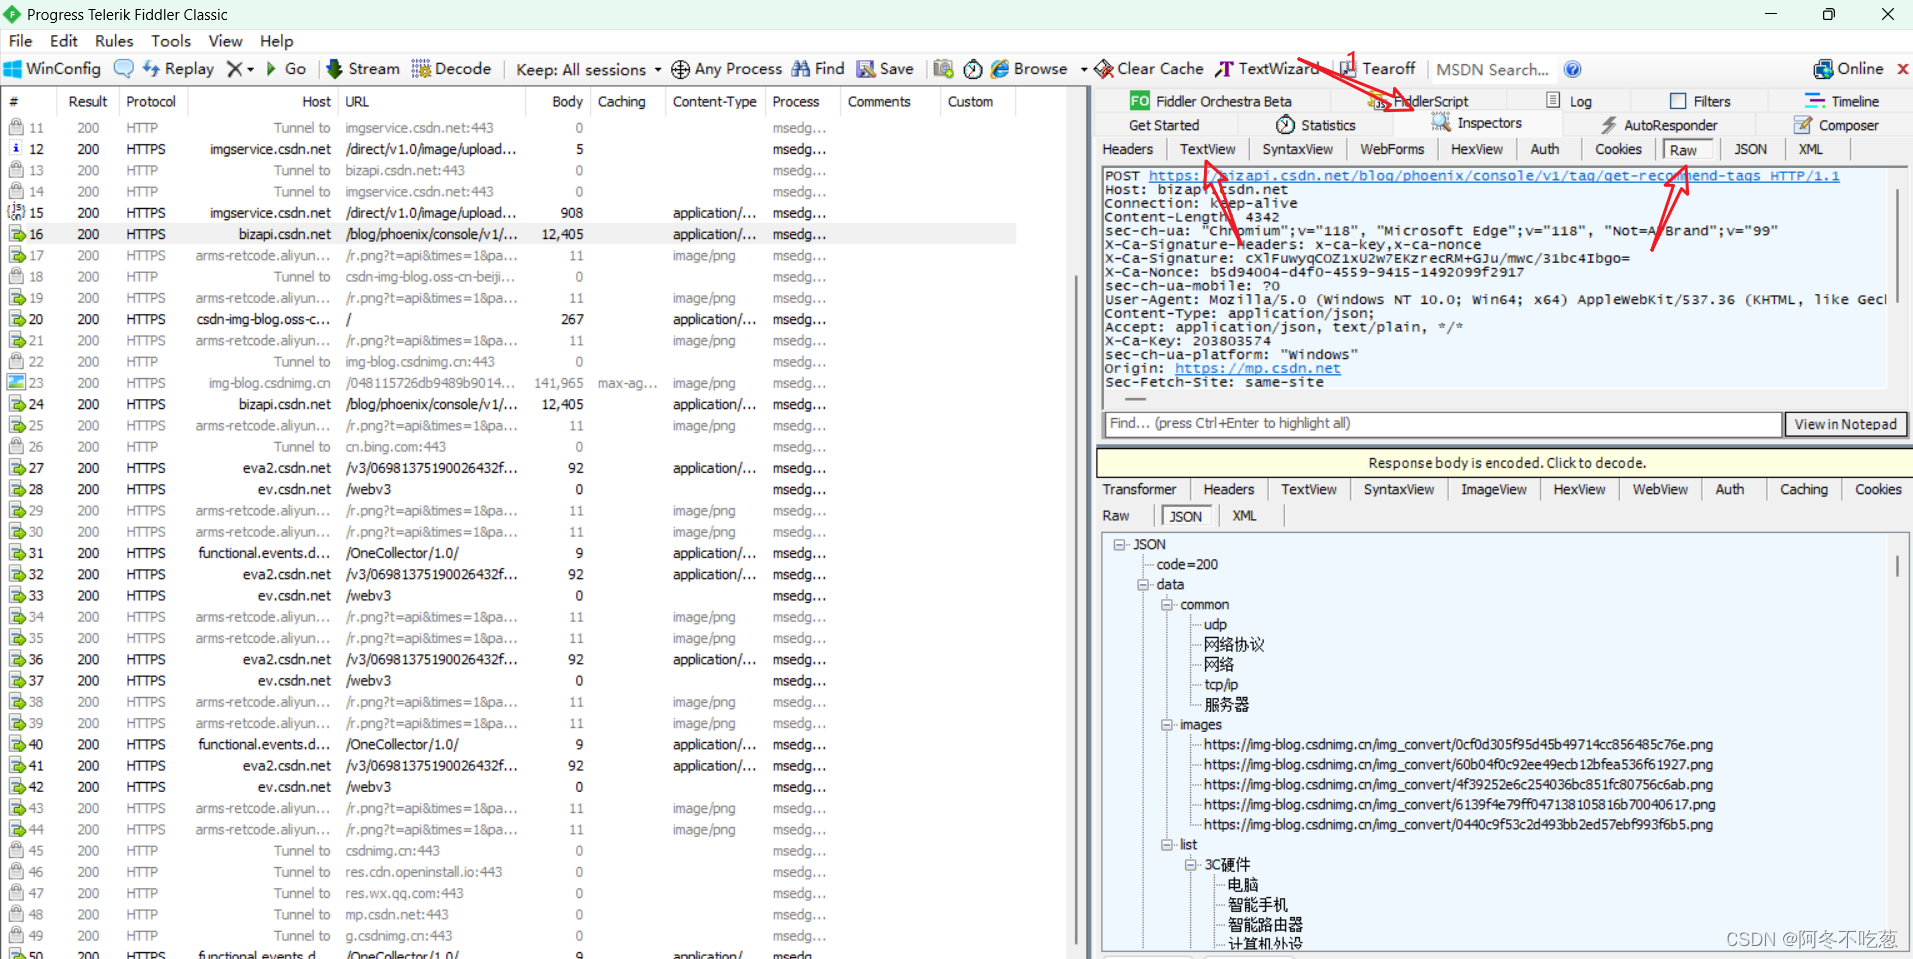1913x959 pixels.
Task: Open the TextWizard tool
Action: (x=1266, y=69)
